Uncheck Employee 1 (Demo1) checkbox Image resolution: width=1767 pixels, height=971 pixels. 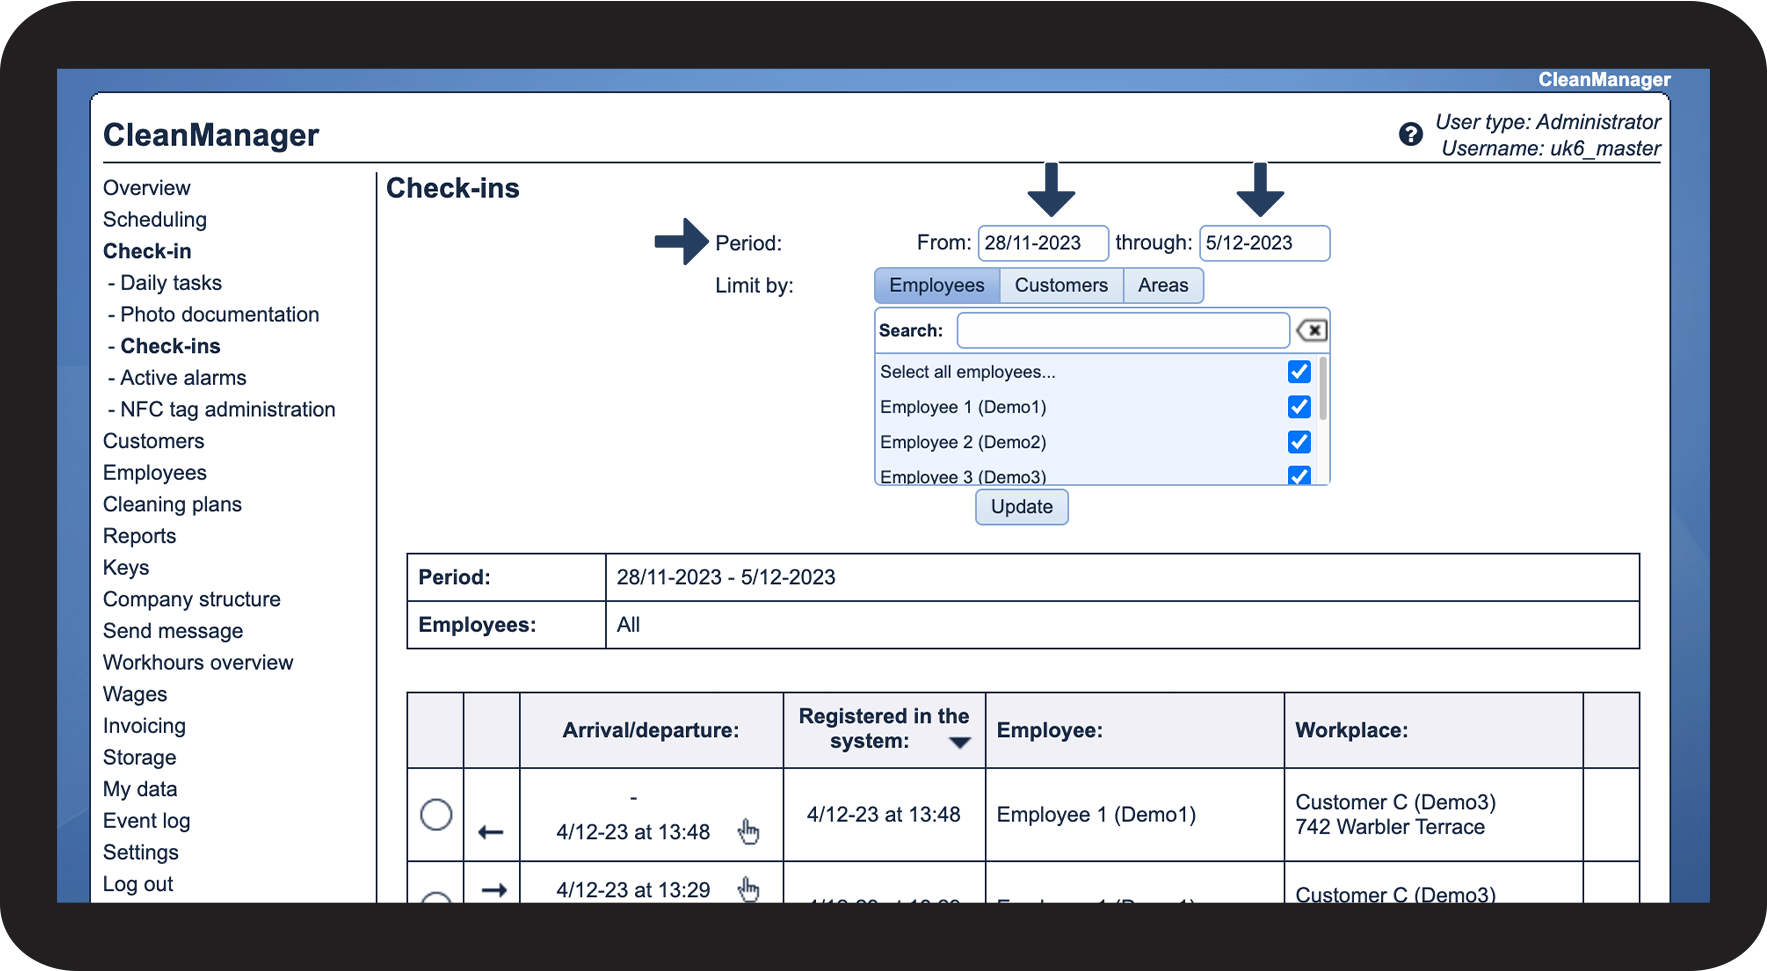[x=1299, y=407]
